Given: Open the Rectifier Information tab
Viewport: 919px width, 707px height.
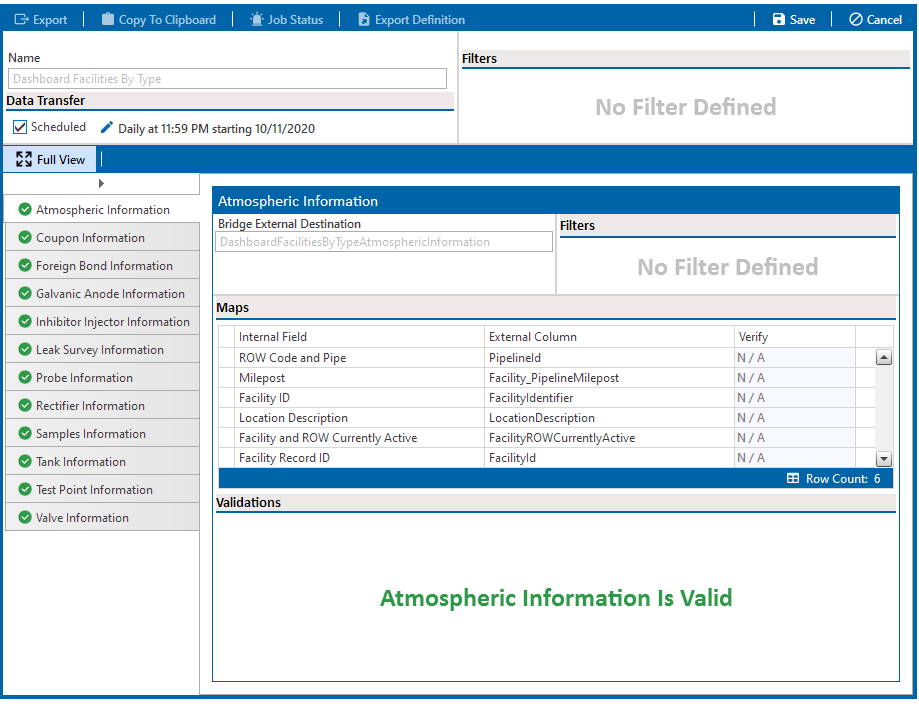Looking at the screenshot, I should pos(90,406).
